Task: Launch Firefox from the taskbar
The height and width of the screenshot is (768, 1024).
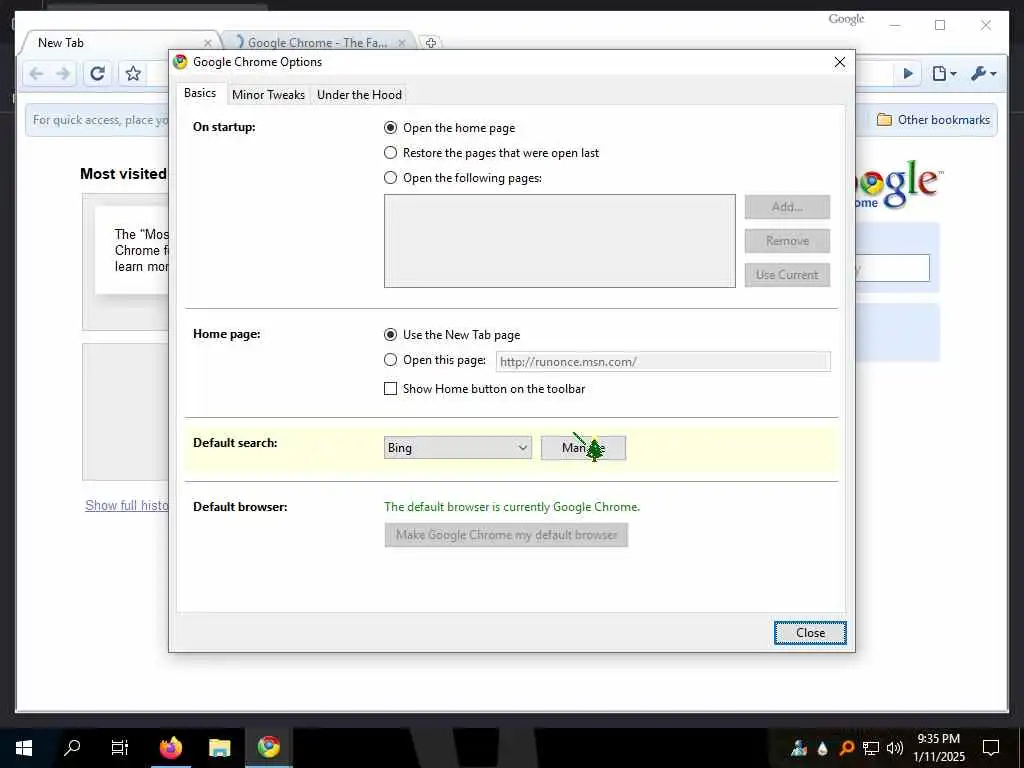Action: coord(171,748)
